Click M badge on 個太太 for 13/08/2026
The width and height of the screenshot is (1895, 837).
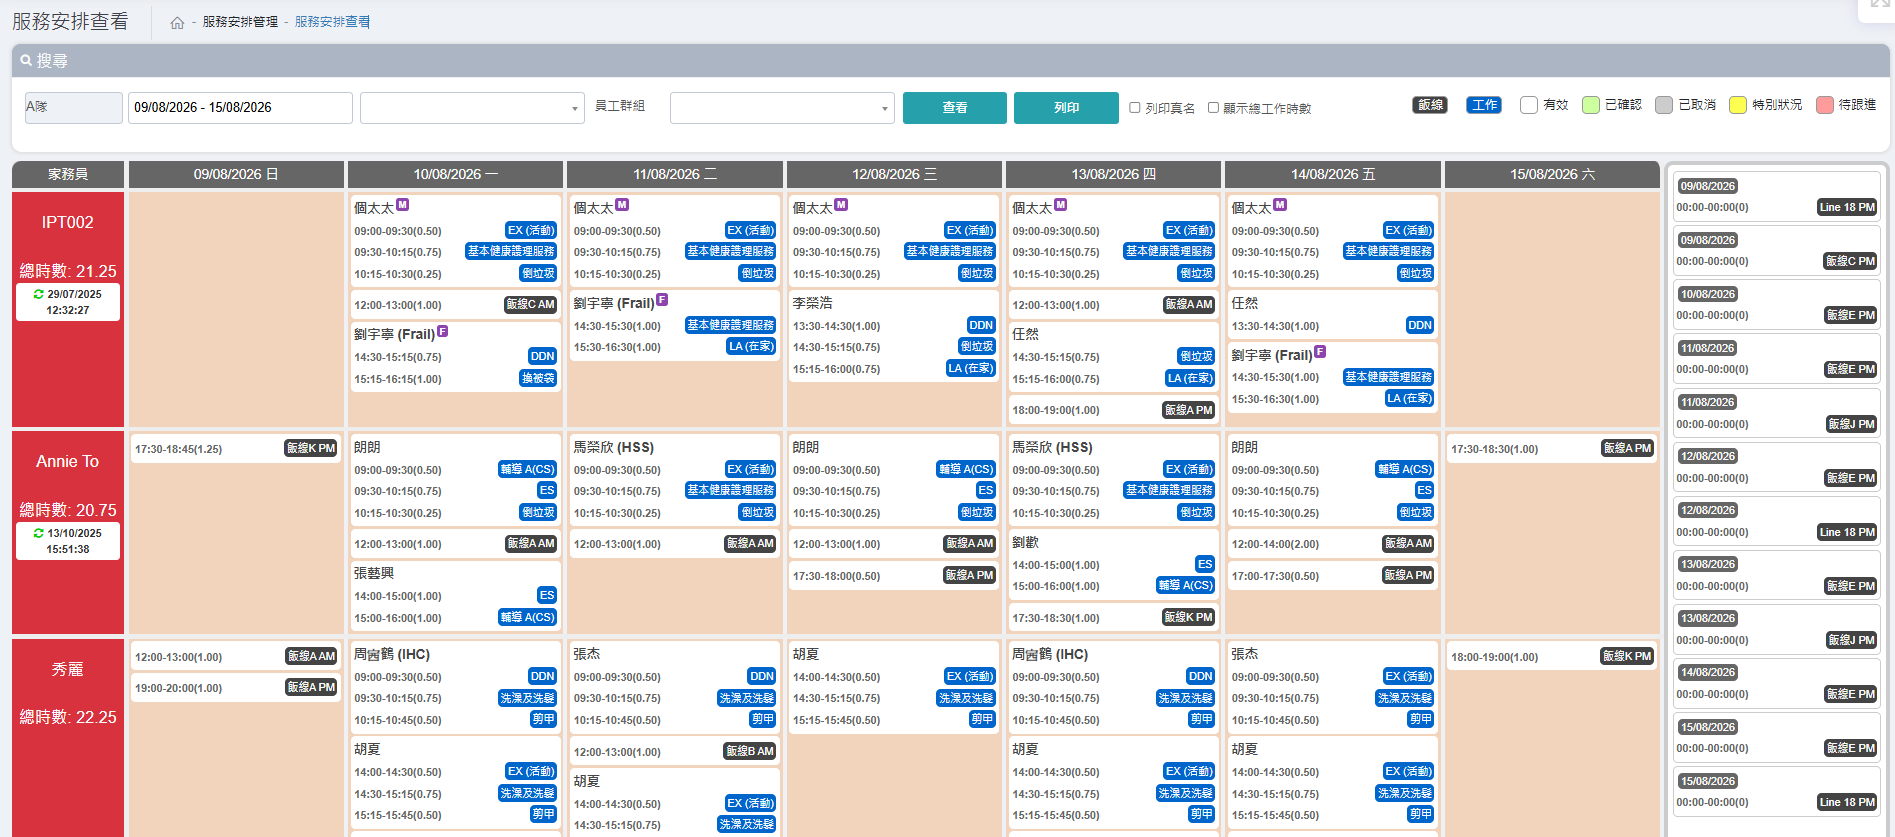point(1061,204)
